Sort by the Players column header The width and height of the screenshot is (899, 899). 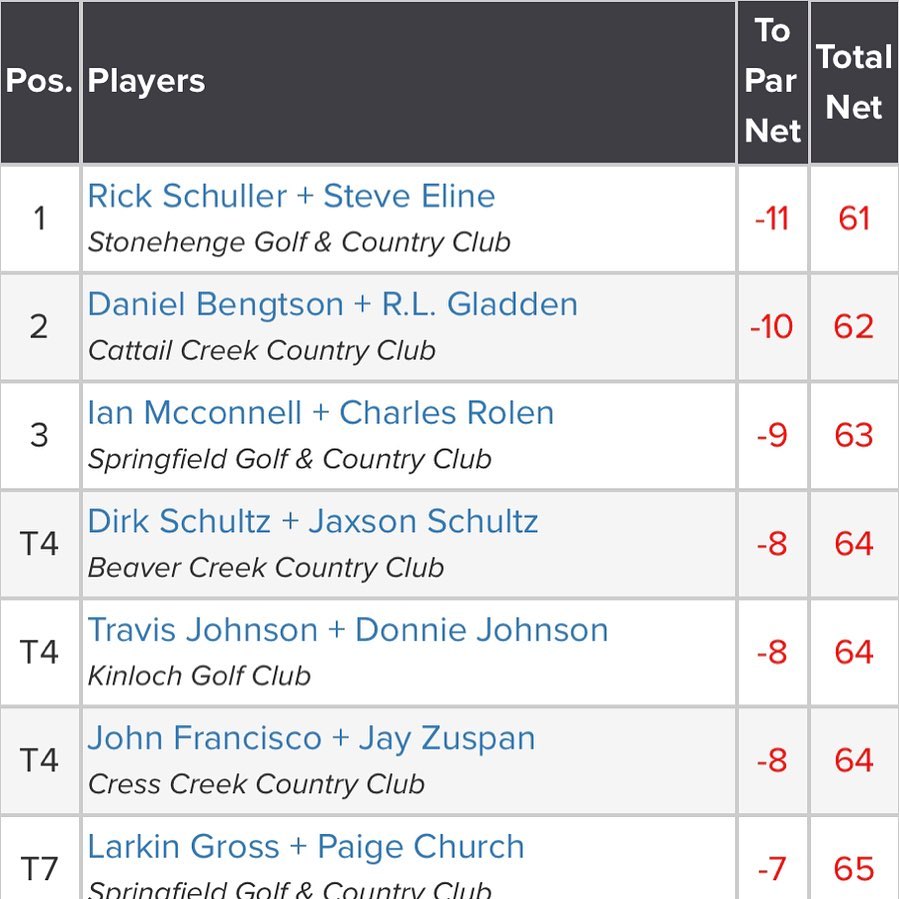click(146, 81)
